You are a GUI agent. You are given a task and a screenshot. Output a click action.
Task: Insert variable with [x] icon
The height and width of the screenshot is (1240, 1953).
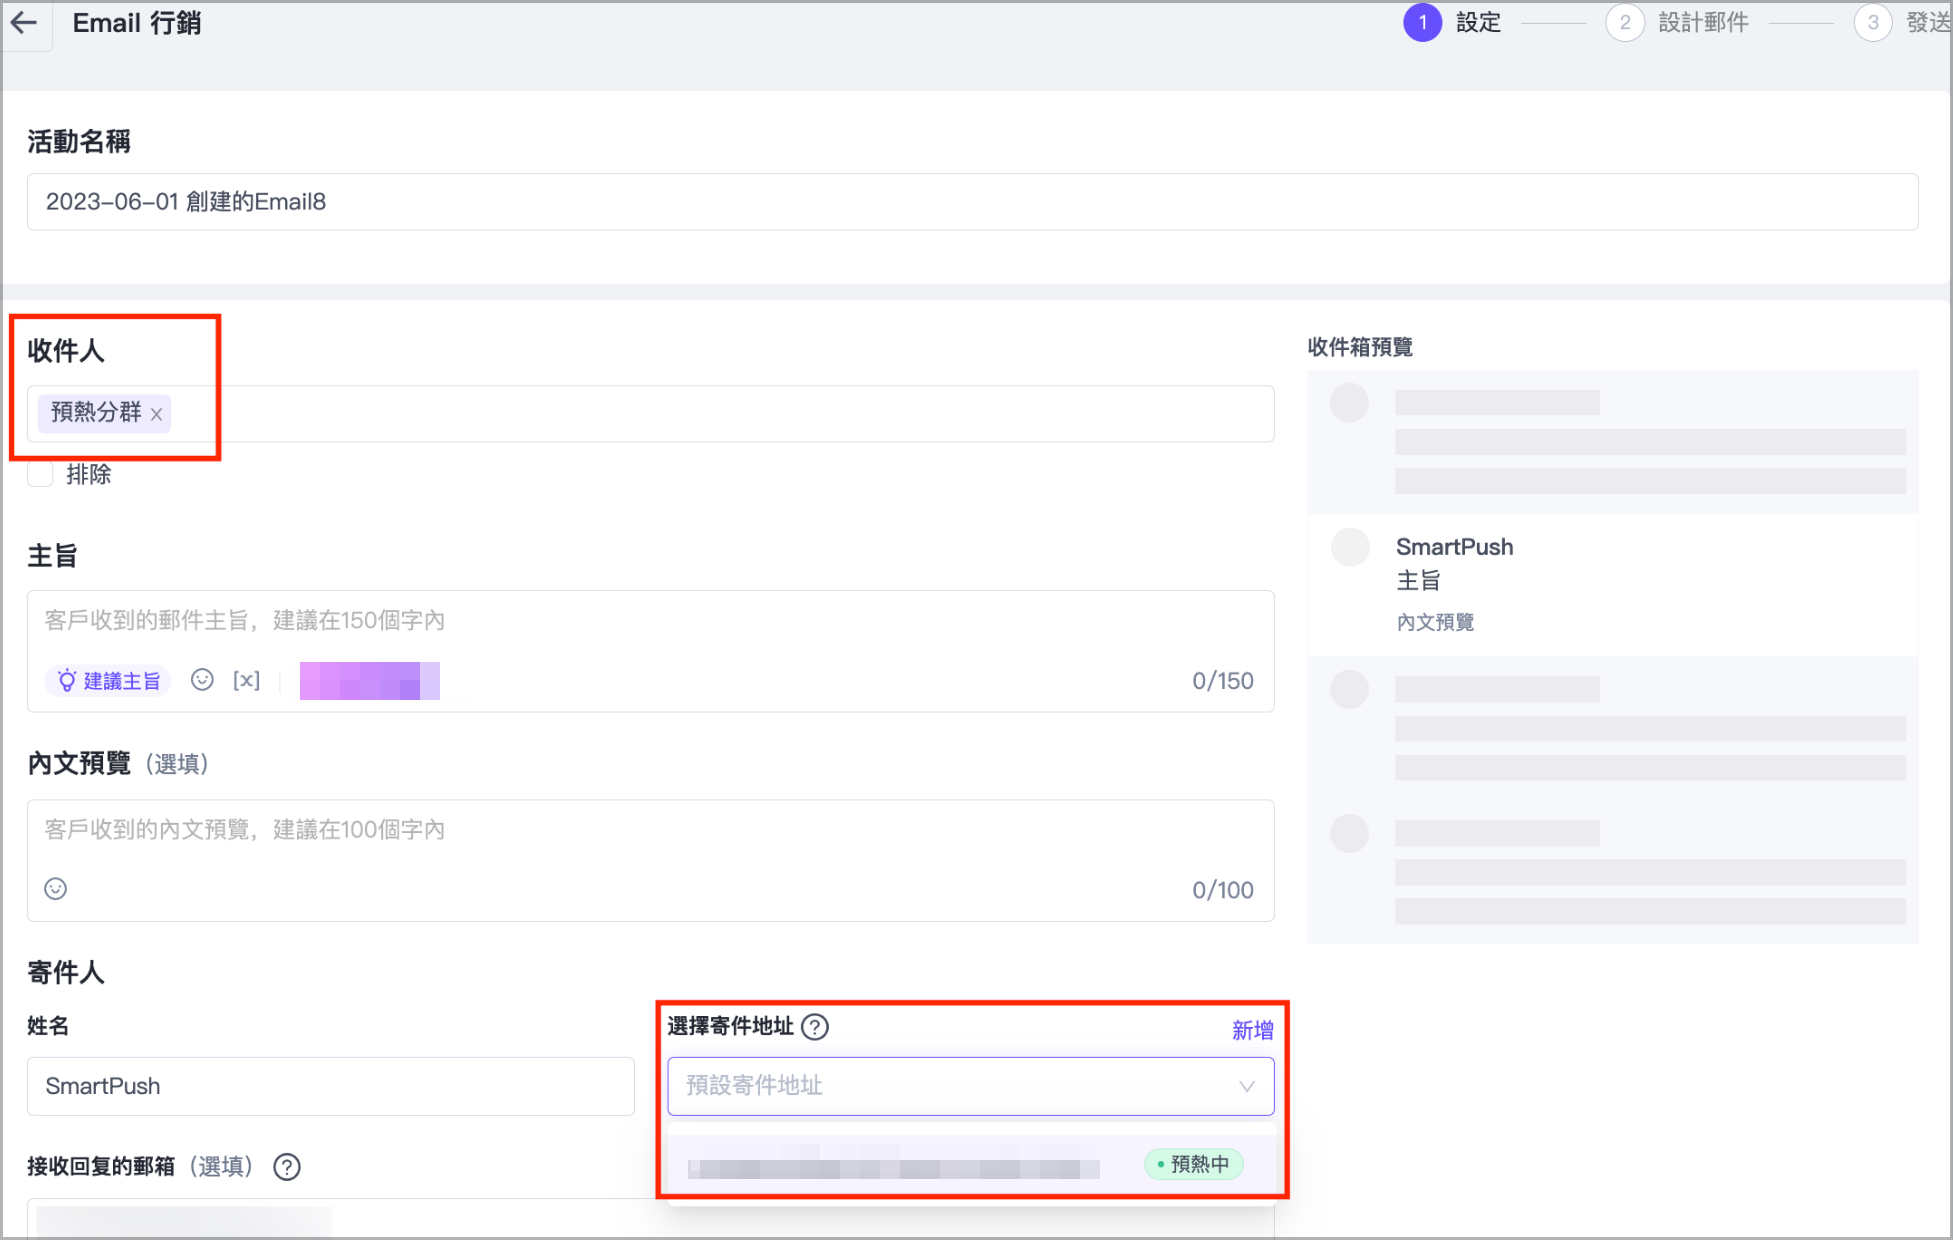coord(246,681)
